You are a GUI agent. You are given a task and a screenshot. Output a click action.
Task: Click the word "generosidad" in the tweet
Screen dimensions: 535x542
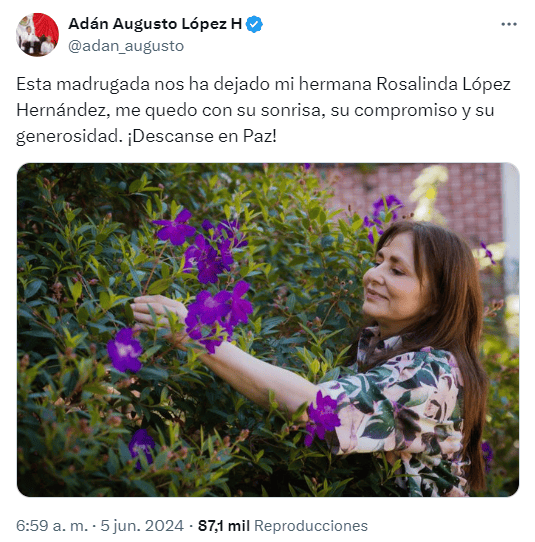pyautogui.click(x=67, y=136)
